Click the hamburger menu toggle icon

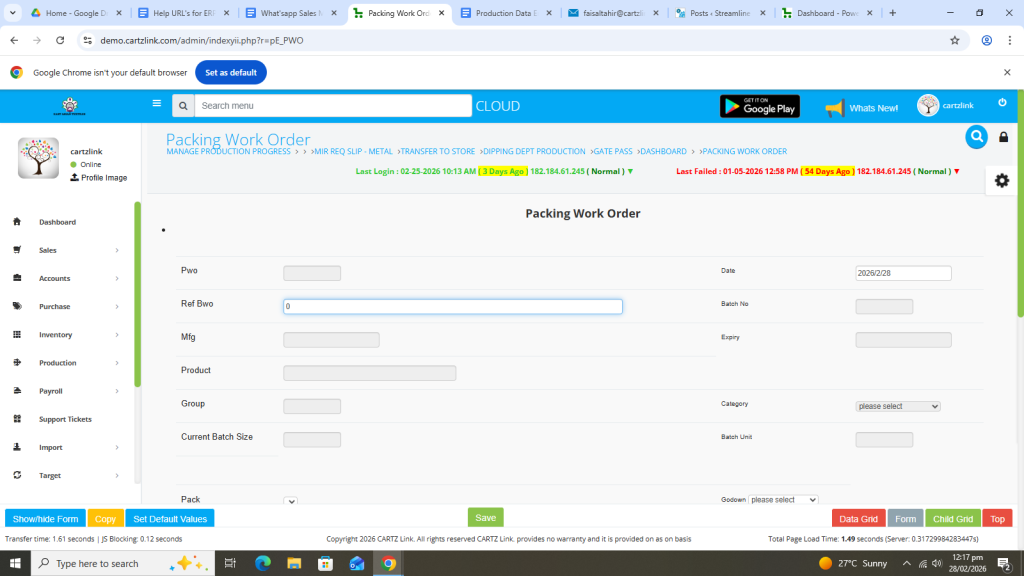[x=156, y=103]
